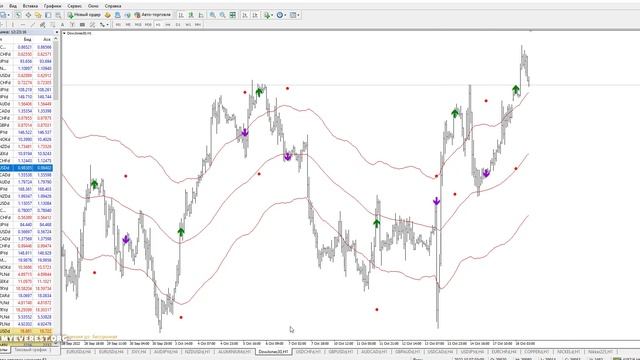Image resolution: width=640 pixels, height=360 pixels.
Task: Set timeframe to W1
Action: point(188,25)
